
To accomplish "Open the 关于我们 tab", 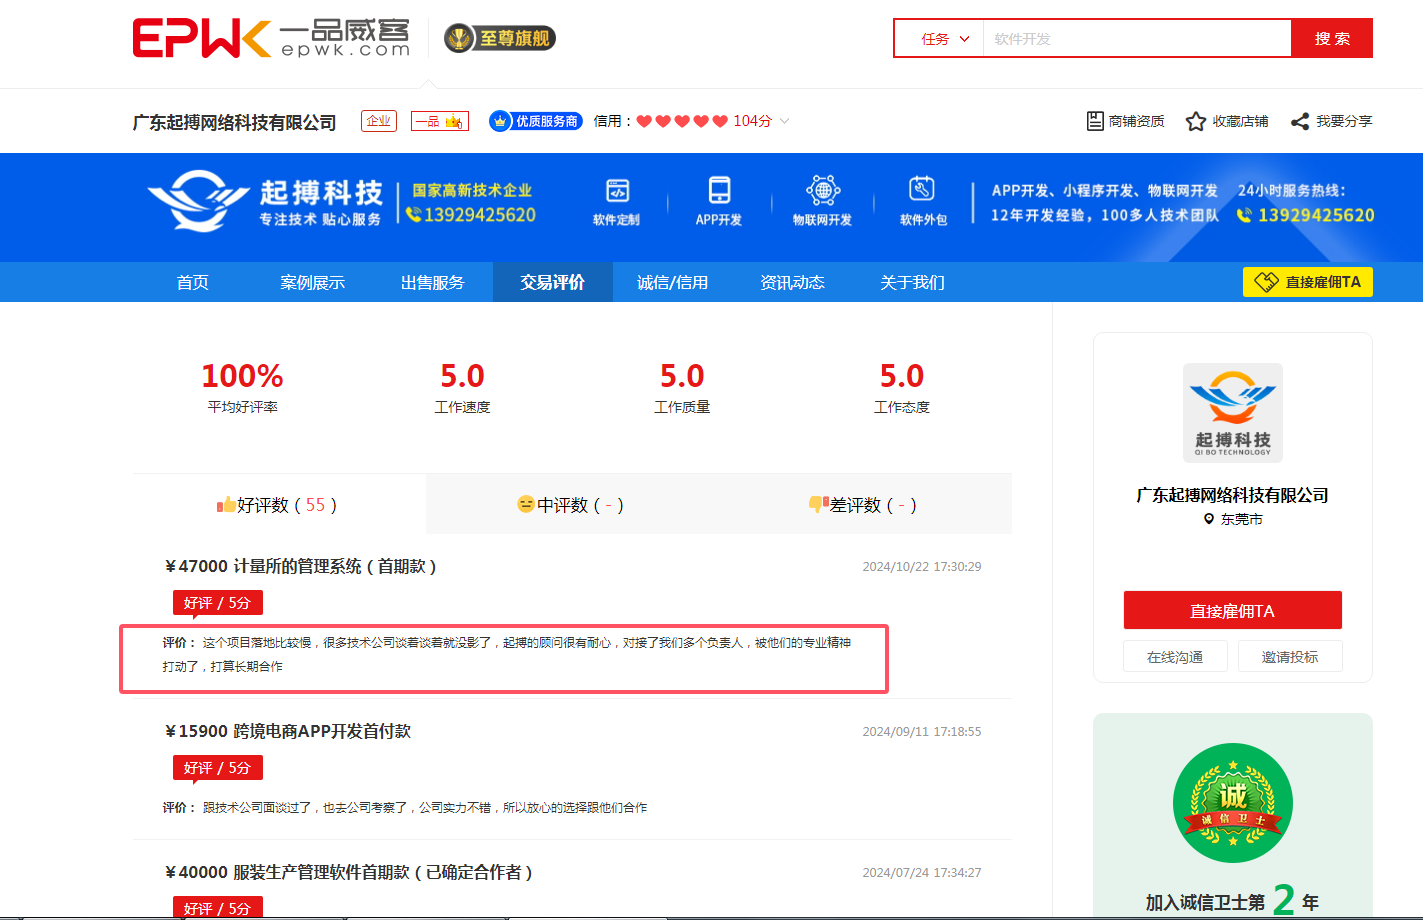I will click(x=912, y=282).
